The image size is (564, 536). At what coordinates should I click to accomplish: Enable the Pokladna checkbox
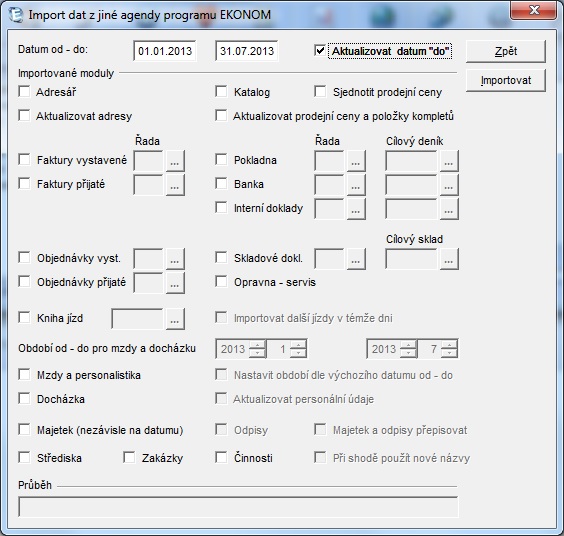[221, 159]
